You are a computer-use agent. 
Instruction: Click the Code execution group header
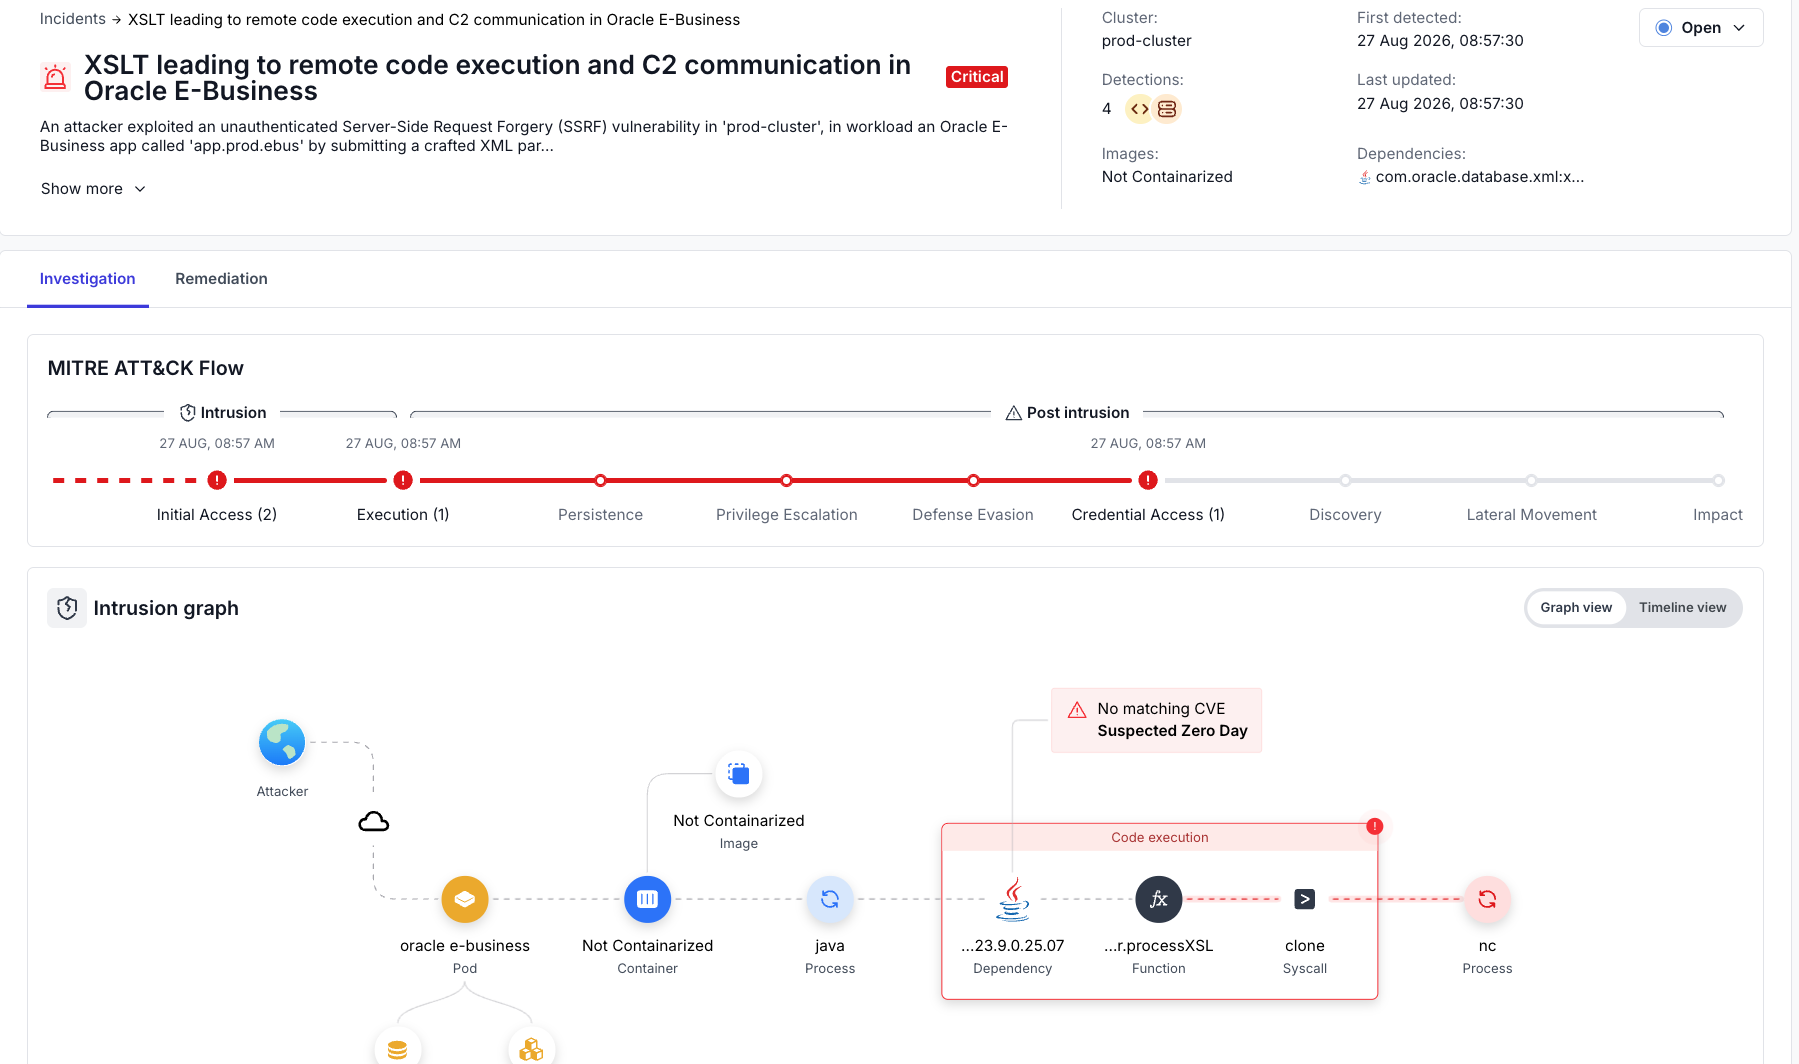[1159, 837]
